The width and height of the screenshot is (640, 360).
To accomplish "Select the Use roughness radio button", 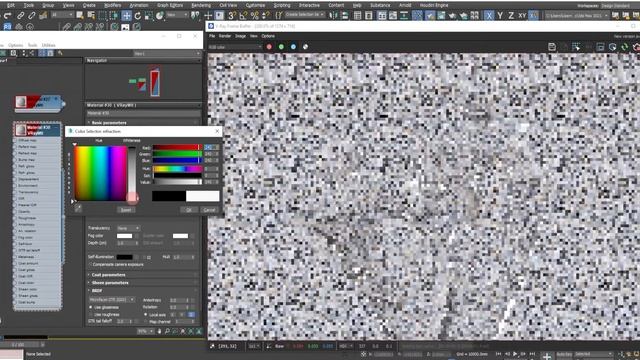I will click(91, 315).
